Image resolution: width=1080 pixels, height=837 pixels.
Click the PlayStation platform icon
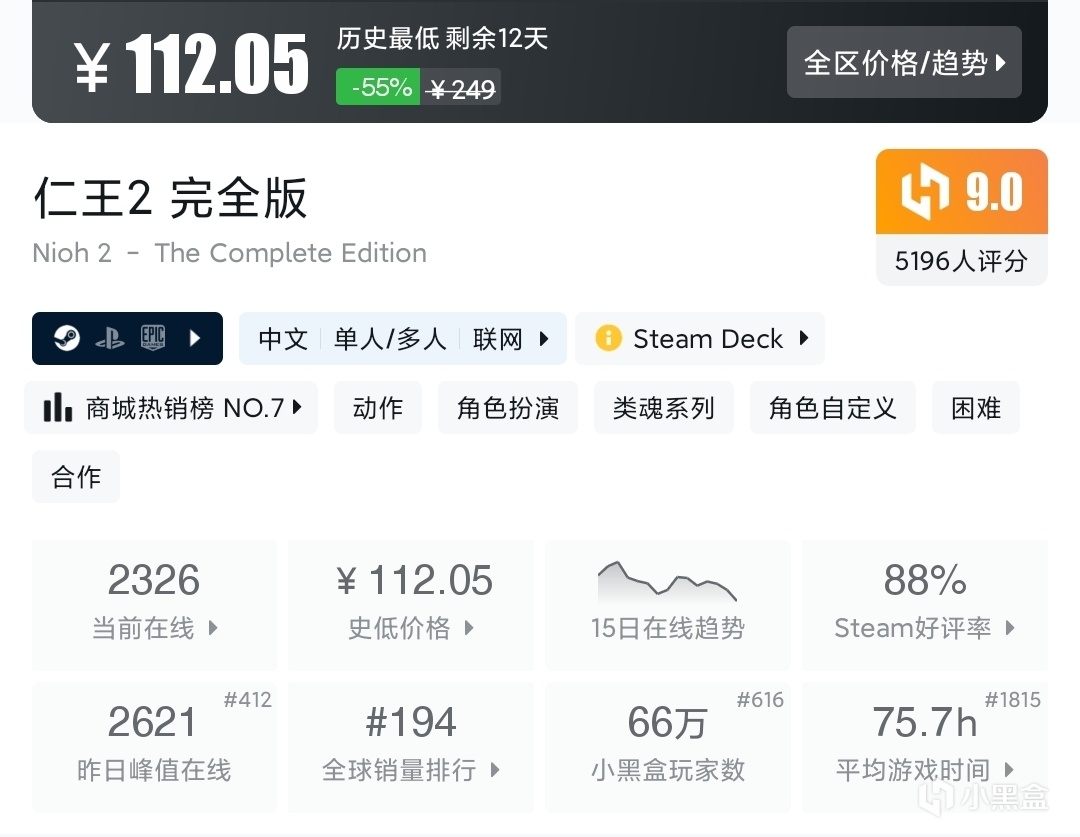(x=110, y=339)
